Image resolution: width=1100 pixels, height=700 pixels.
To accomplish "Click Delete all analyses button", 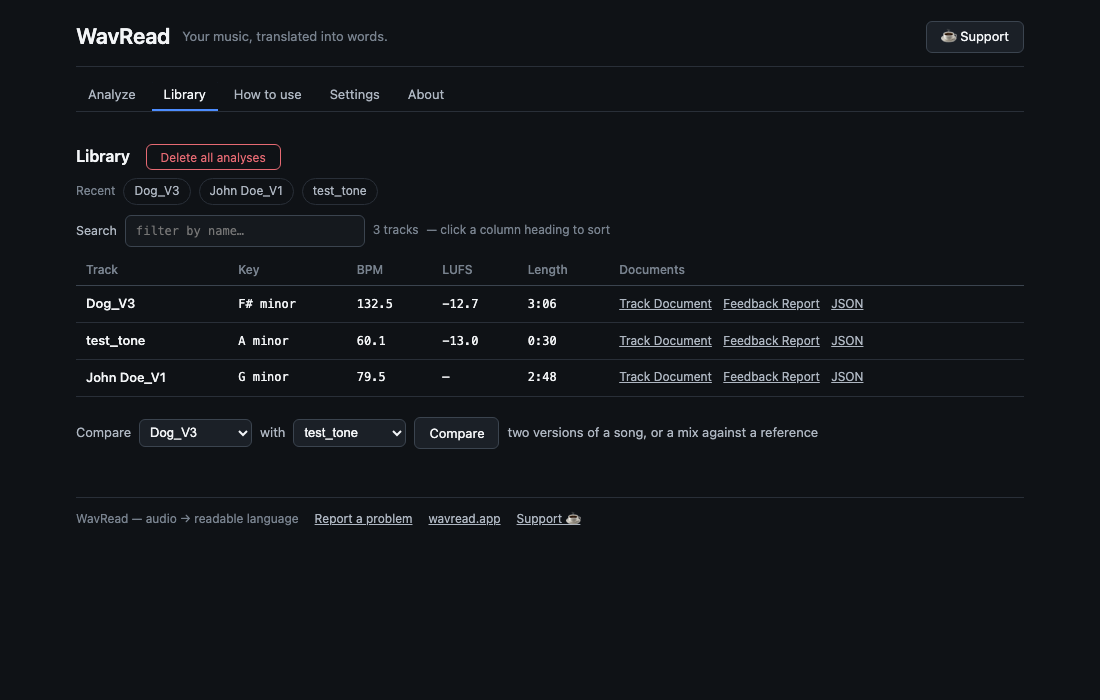I will coord(213,157).
